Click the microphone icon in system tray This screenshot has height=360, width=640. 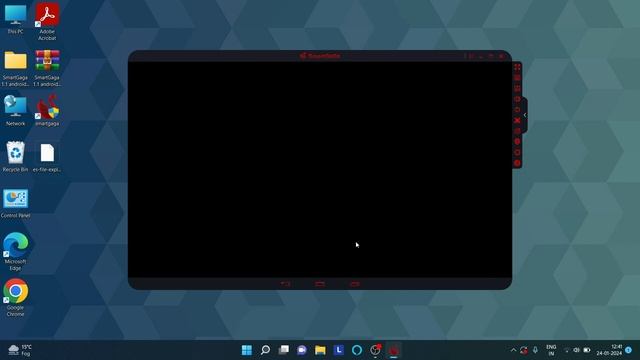[535, 350]
